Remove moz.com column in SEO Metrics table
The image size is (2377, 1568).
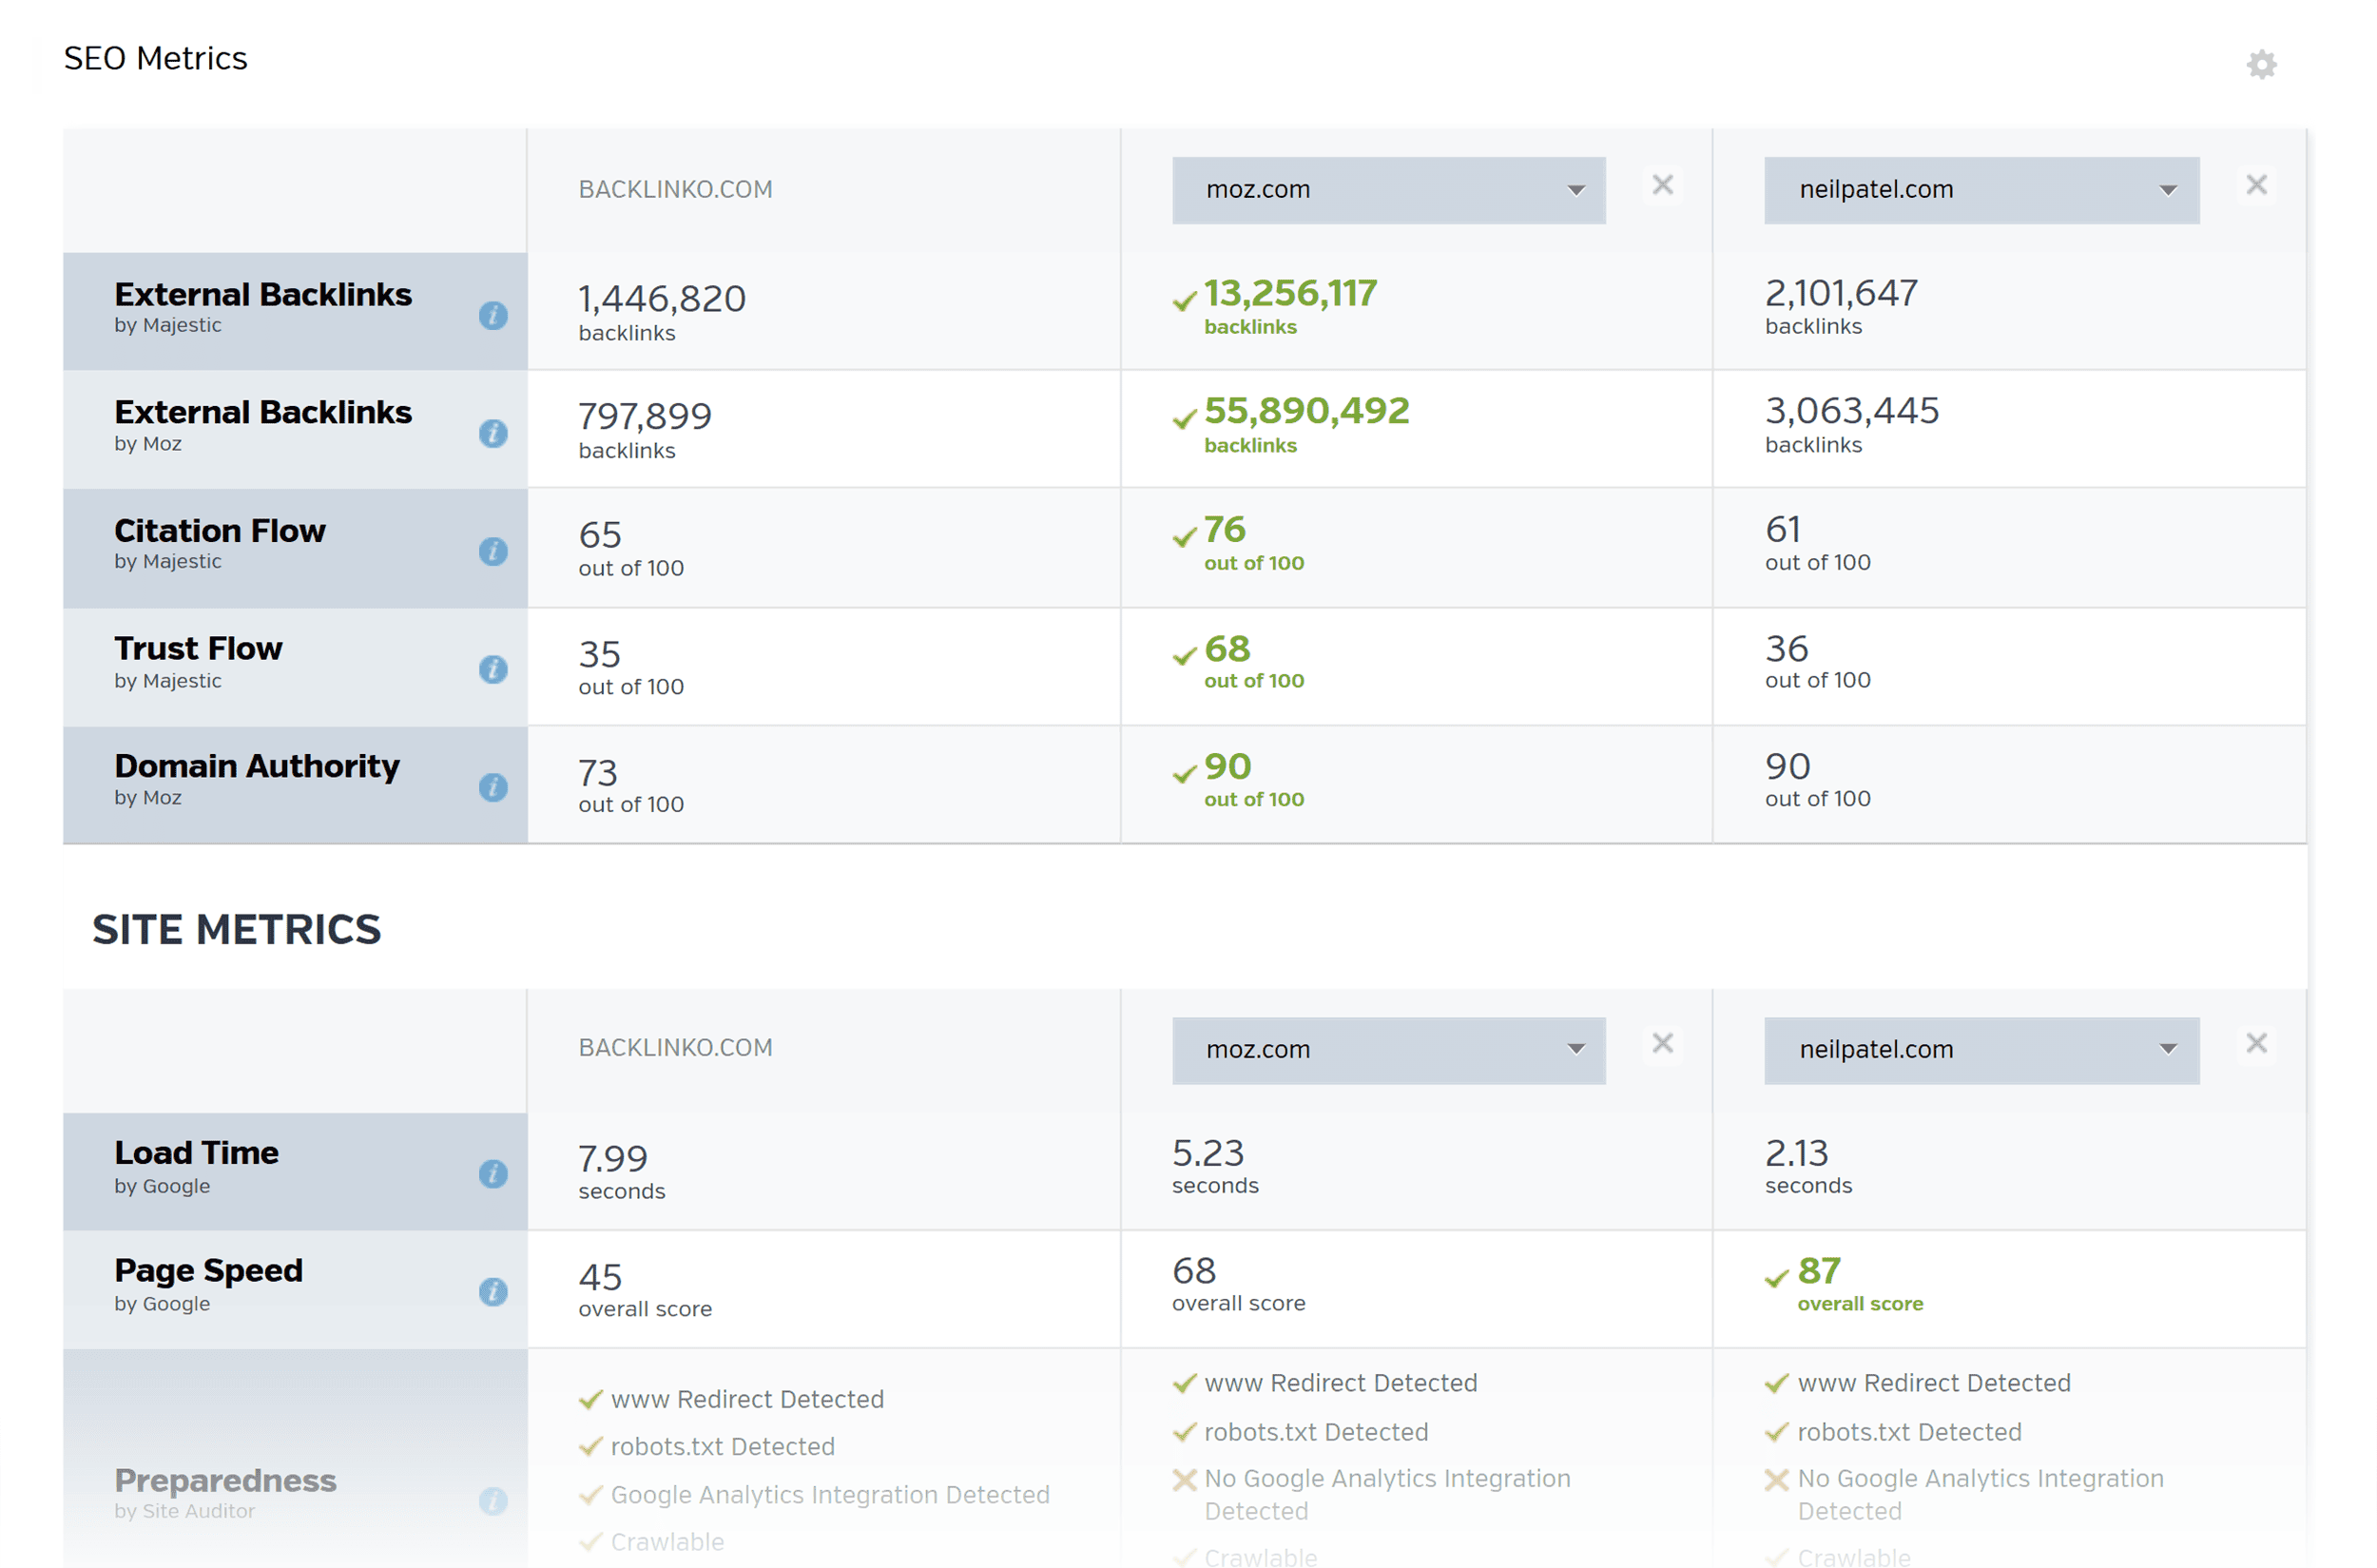1662,185
